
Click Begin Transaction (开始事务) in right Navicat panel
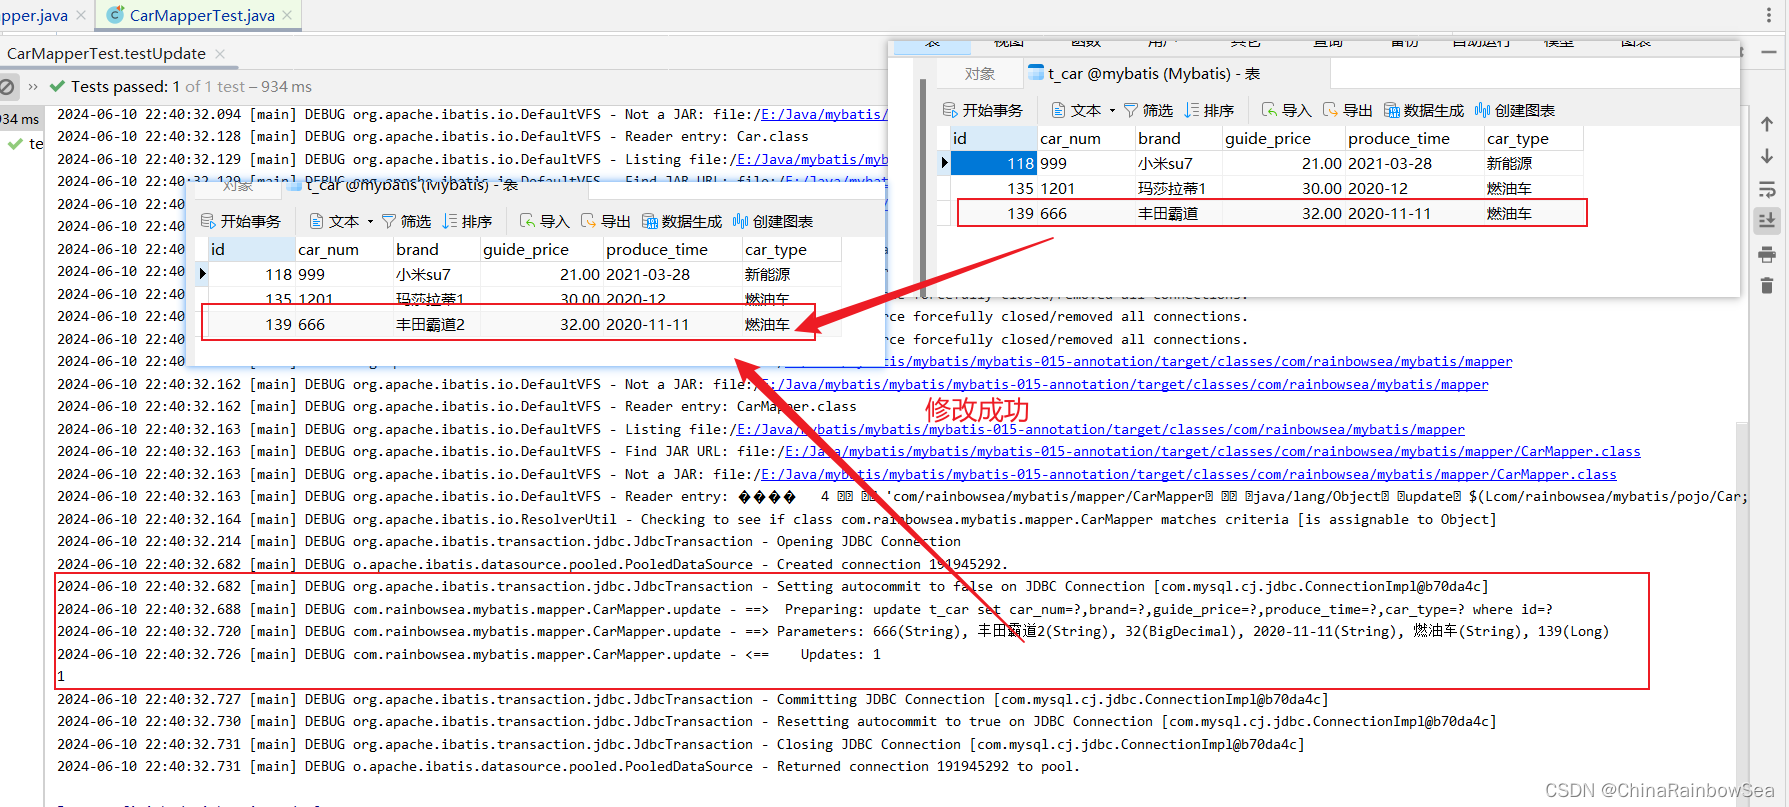983,110
